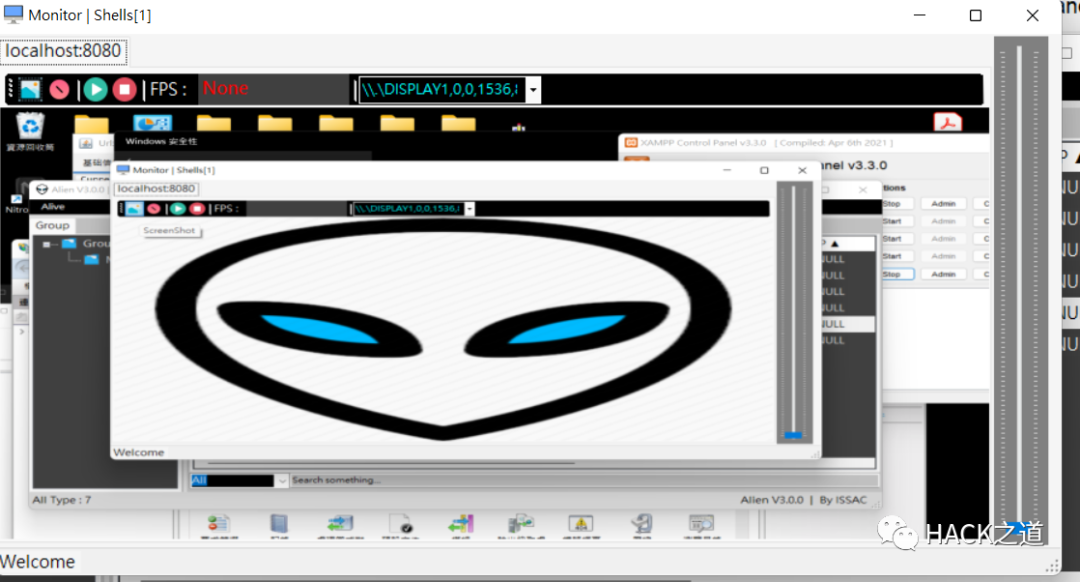Close the inner Monitor | Shells[1] window
Screen dimensions: 1080x582
coord(802,170)
